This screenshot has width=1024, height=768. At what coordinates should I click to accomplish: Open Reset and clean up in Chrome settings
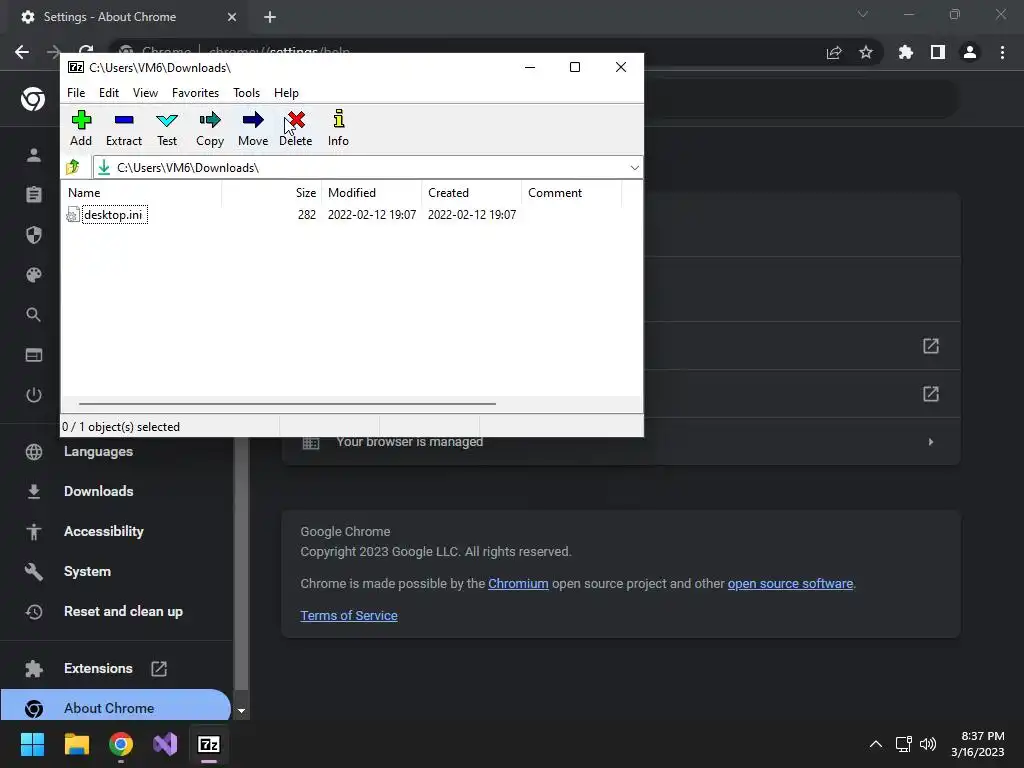[x=123, y=611]
